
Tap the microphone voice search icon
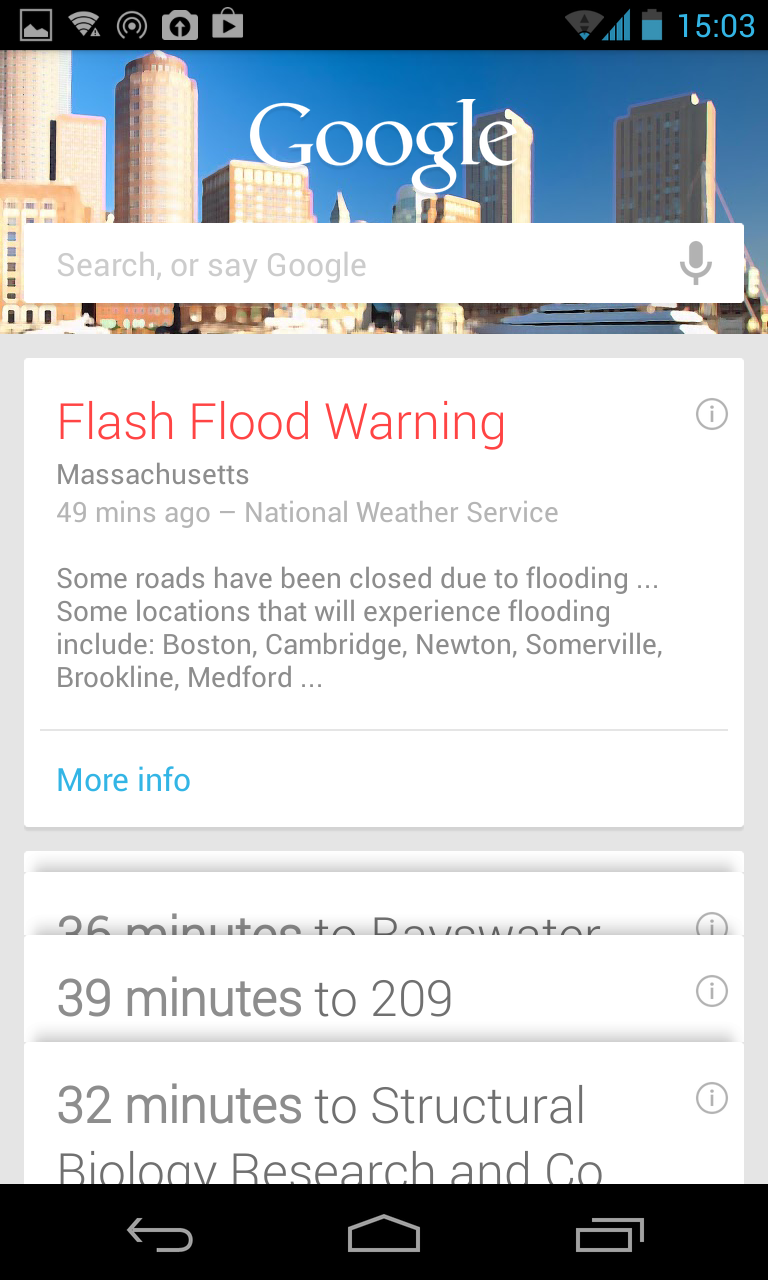pyautogui.click(x=696, y=263)
